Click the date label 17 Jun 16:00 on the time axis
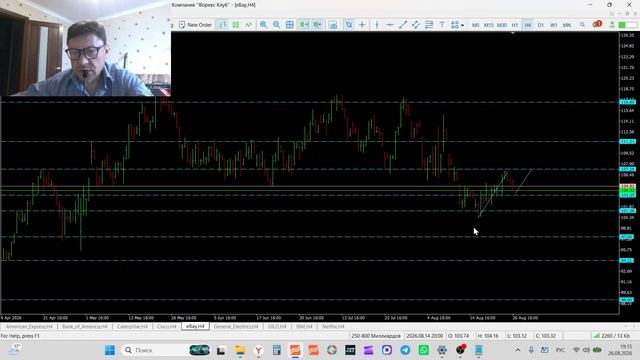 coord(269,318)
